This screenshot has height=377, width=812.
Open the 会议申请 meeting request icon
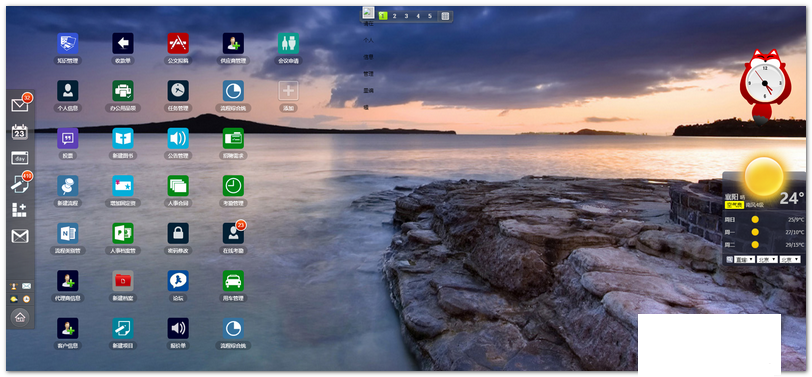pos(288,44)
